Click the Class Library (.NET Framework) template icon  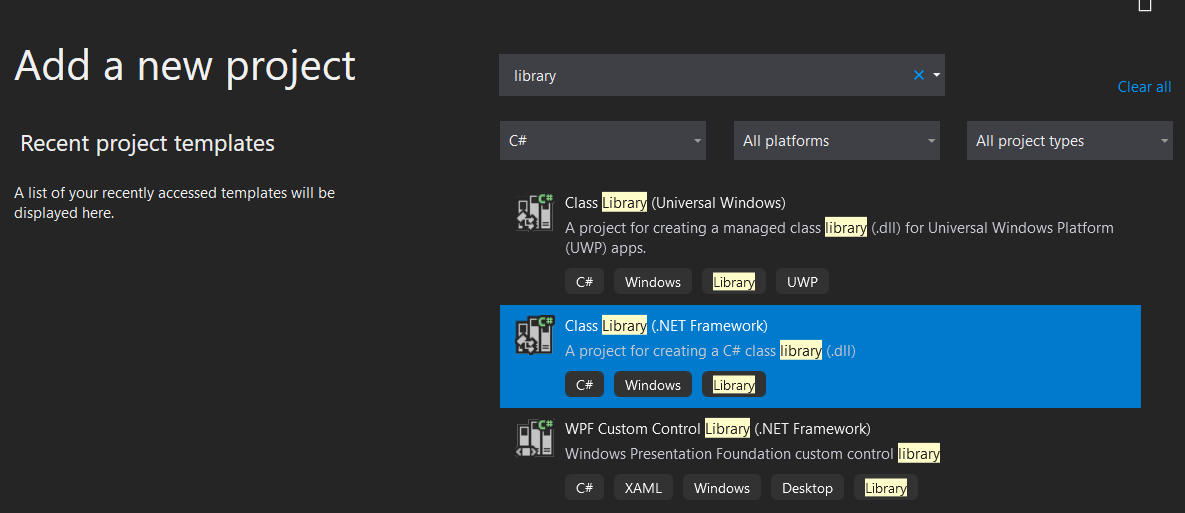pos(535,335)
